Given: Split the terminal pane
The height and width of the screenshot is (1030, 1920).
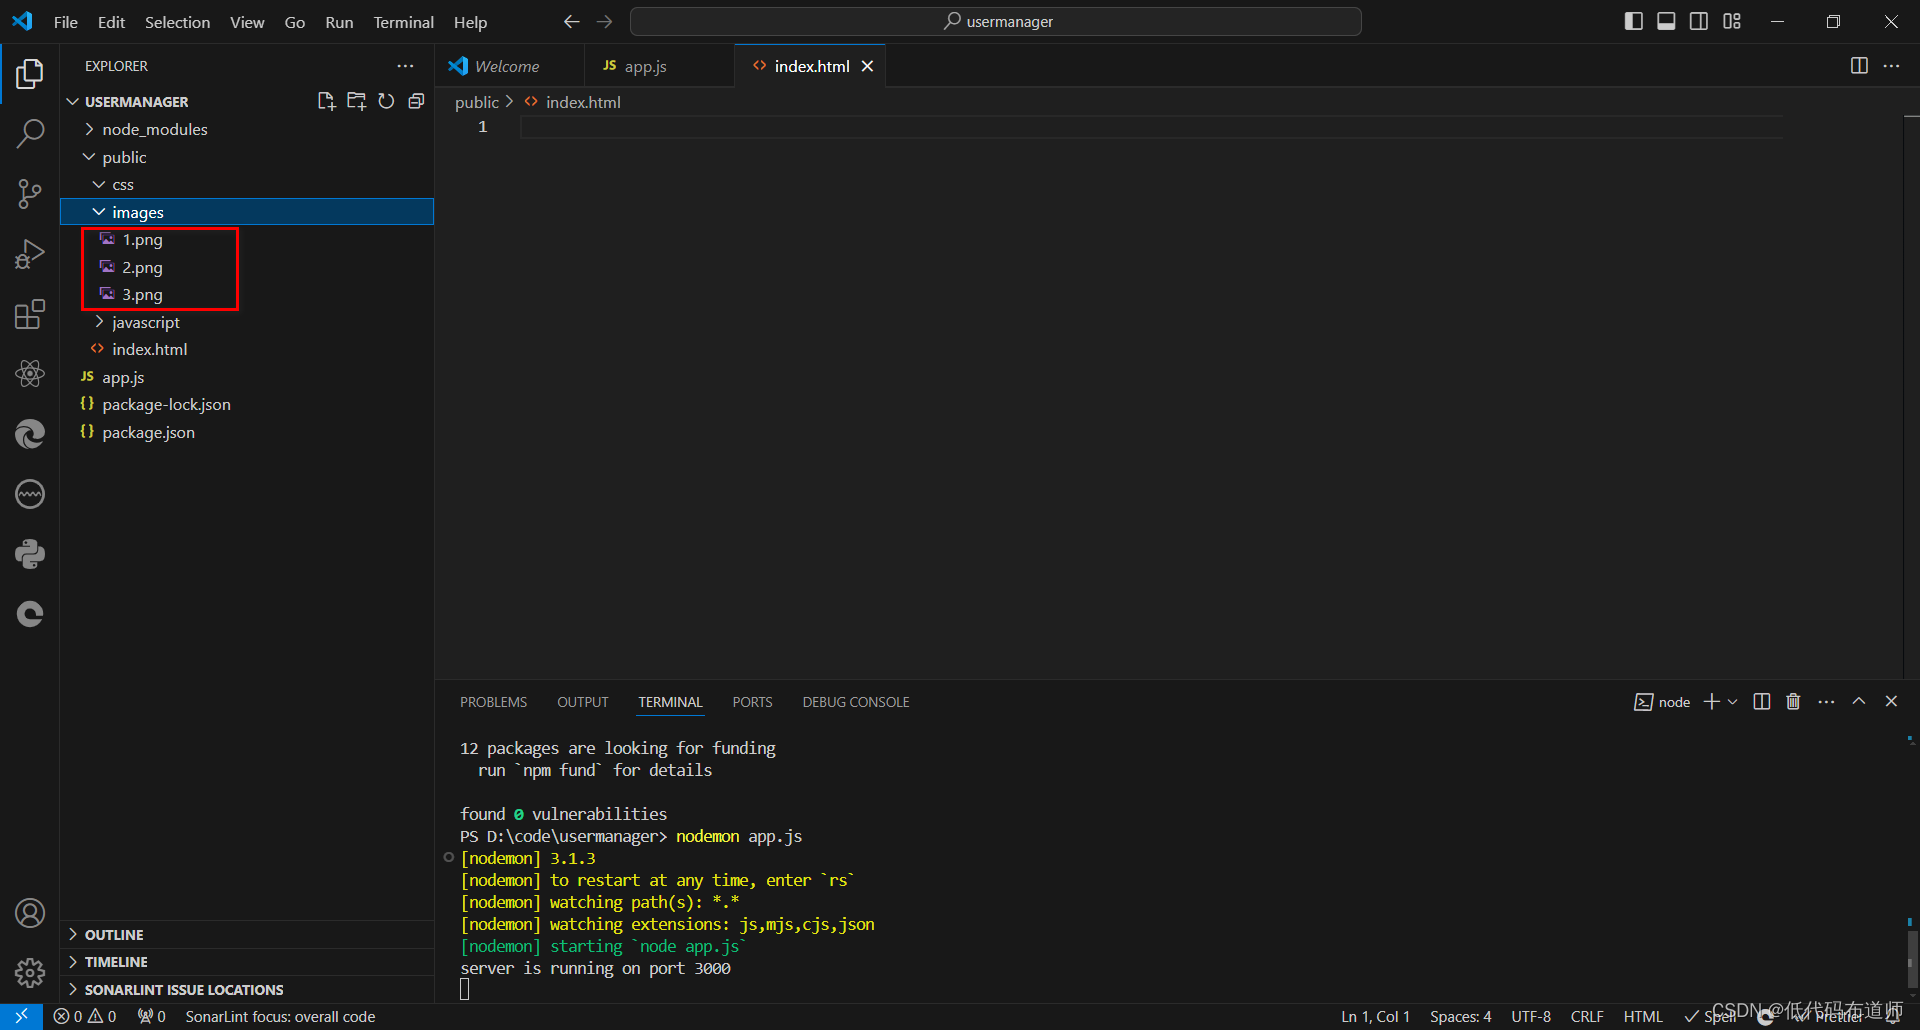Looking at the screenshot, I should click(1762, 702).
